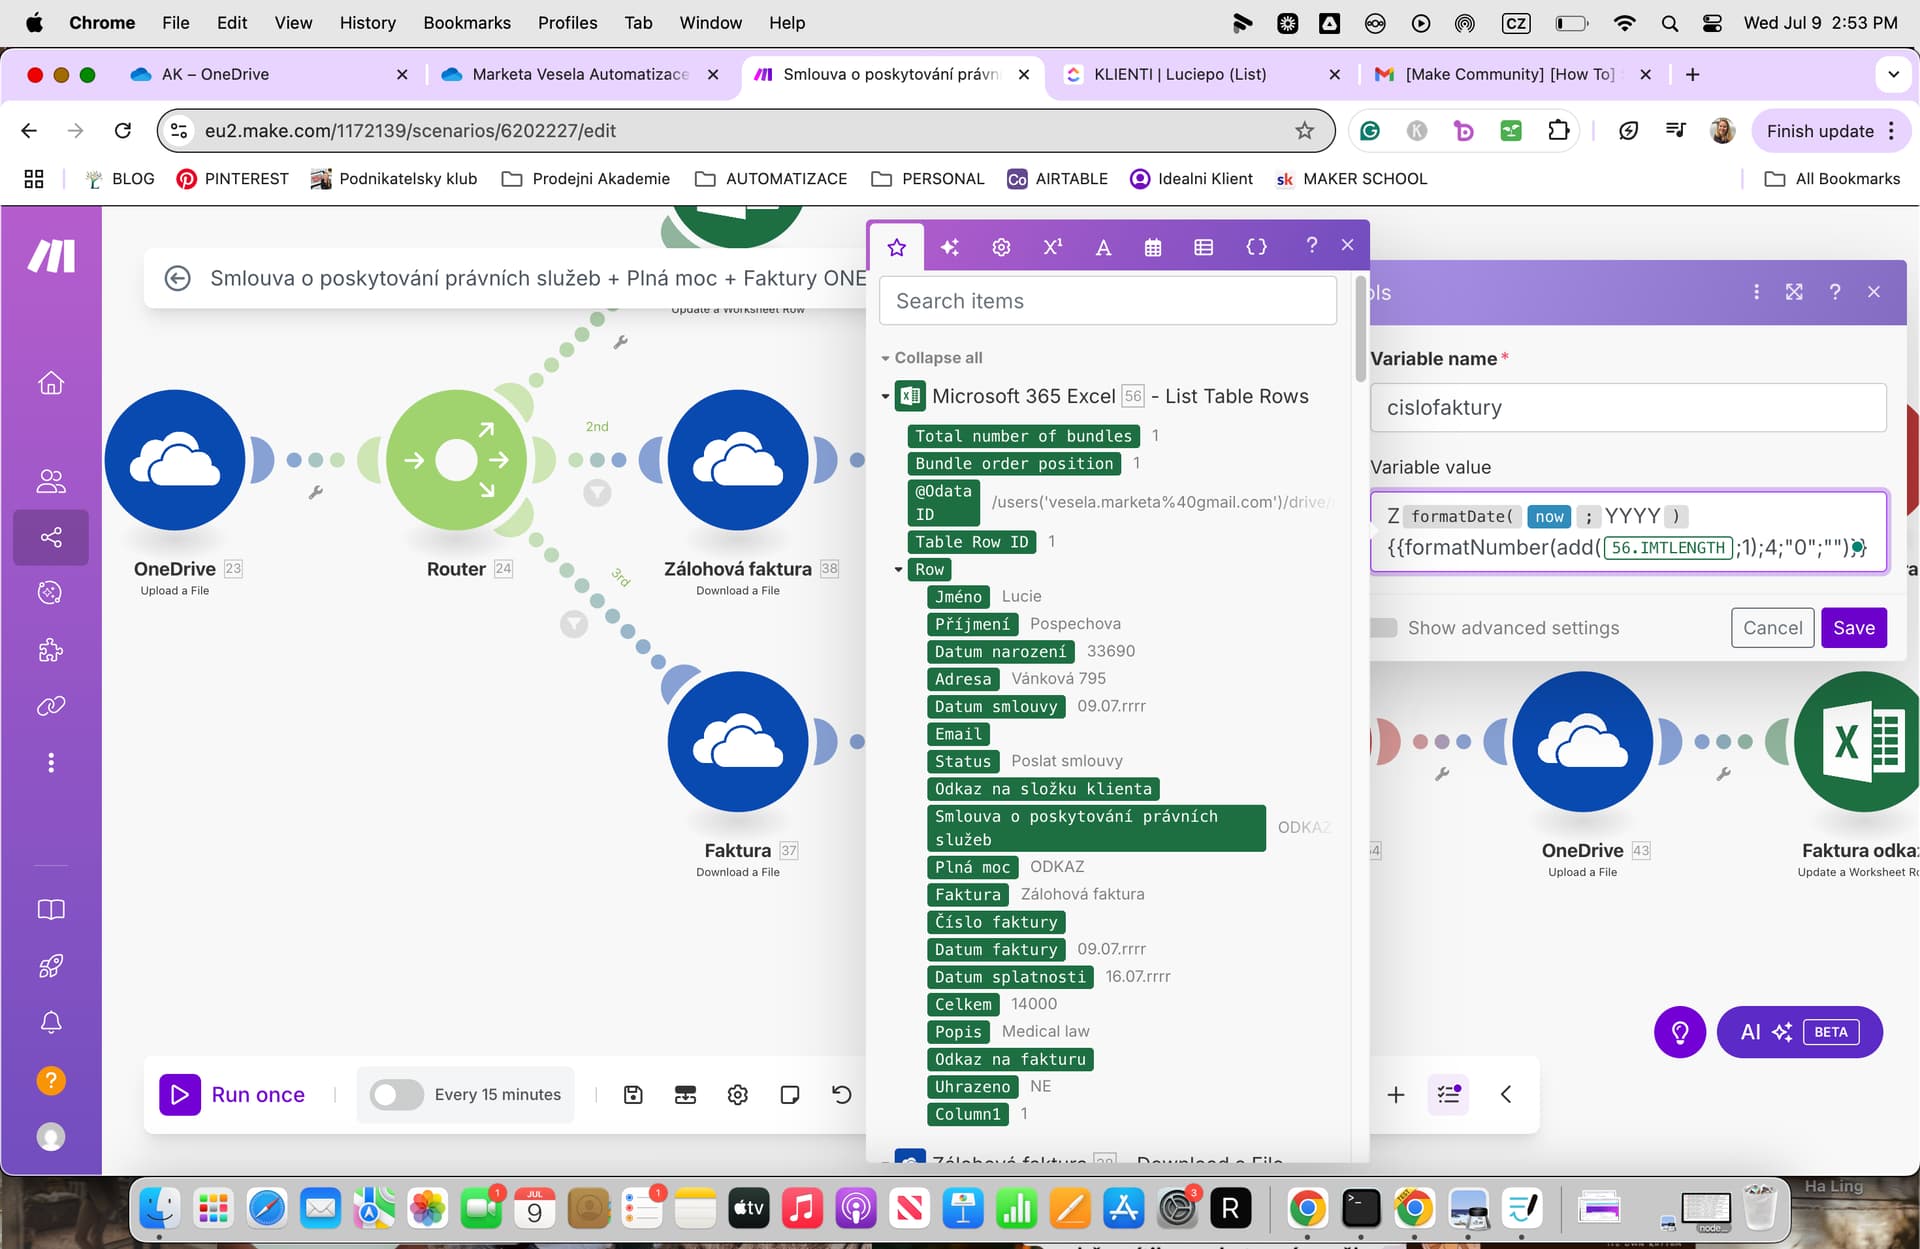
Task: Open the Math functions tab
Action: 1052,247
